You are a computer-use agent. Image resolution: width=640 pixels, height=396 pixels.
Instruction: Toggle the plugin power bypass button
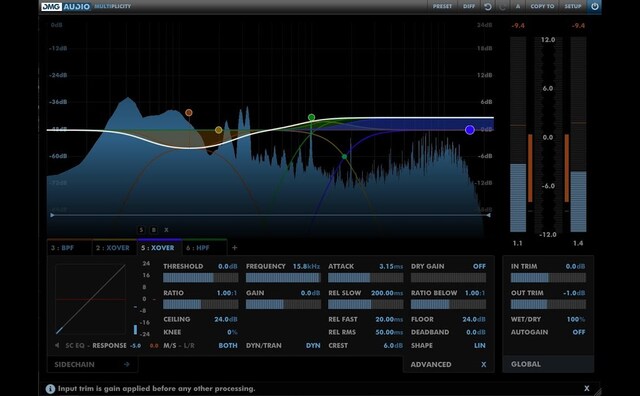(x=594, y=7)
